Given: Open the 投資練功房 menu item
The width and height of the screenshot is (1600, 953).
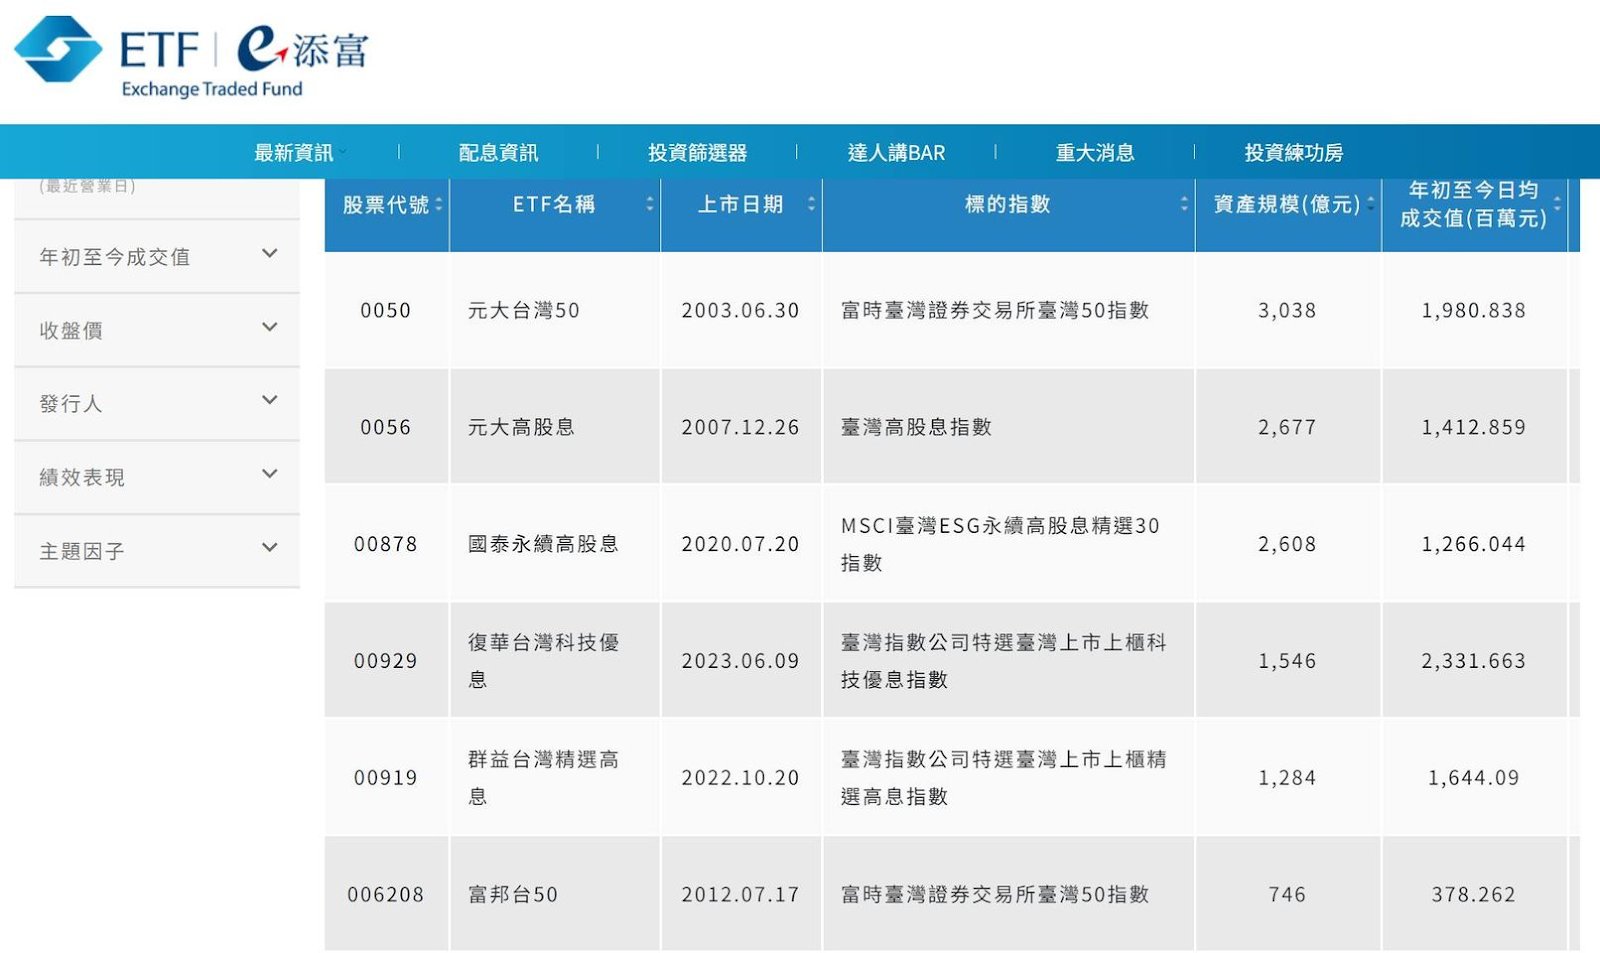Looking at the screenshot, I should coord(1293,152).
